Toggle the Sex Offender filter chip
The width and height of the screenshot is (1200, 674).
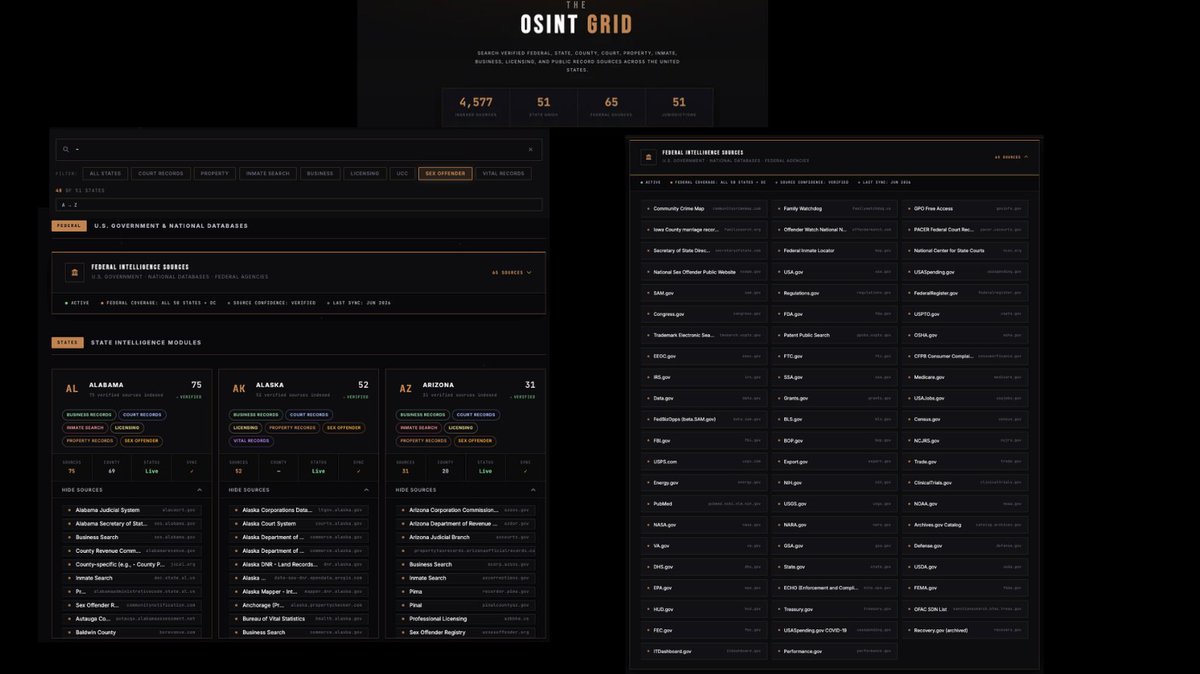445,173
